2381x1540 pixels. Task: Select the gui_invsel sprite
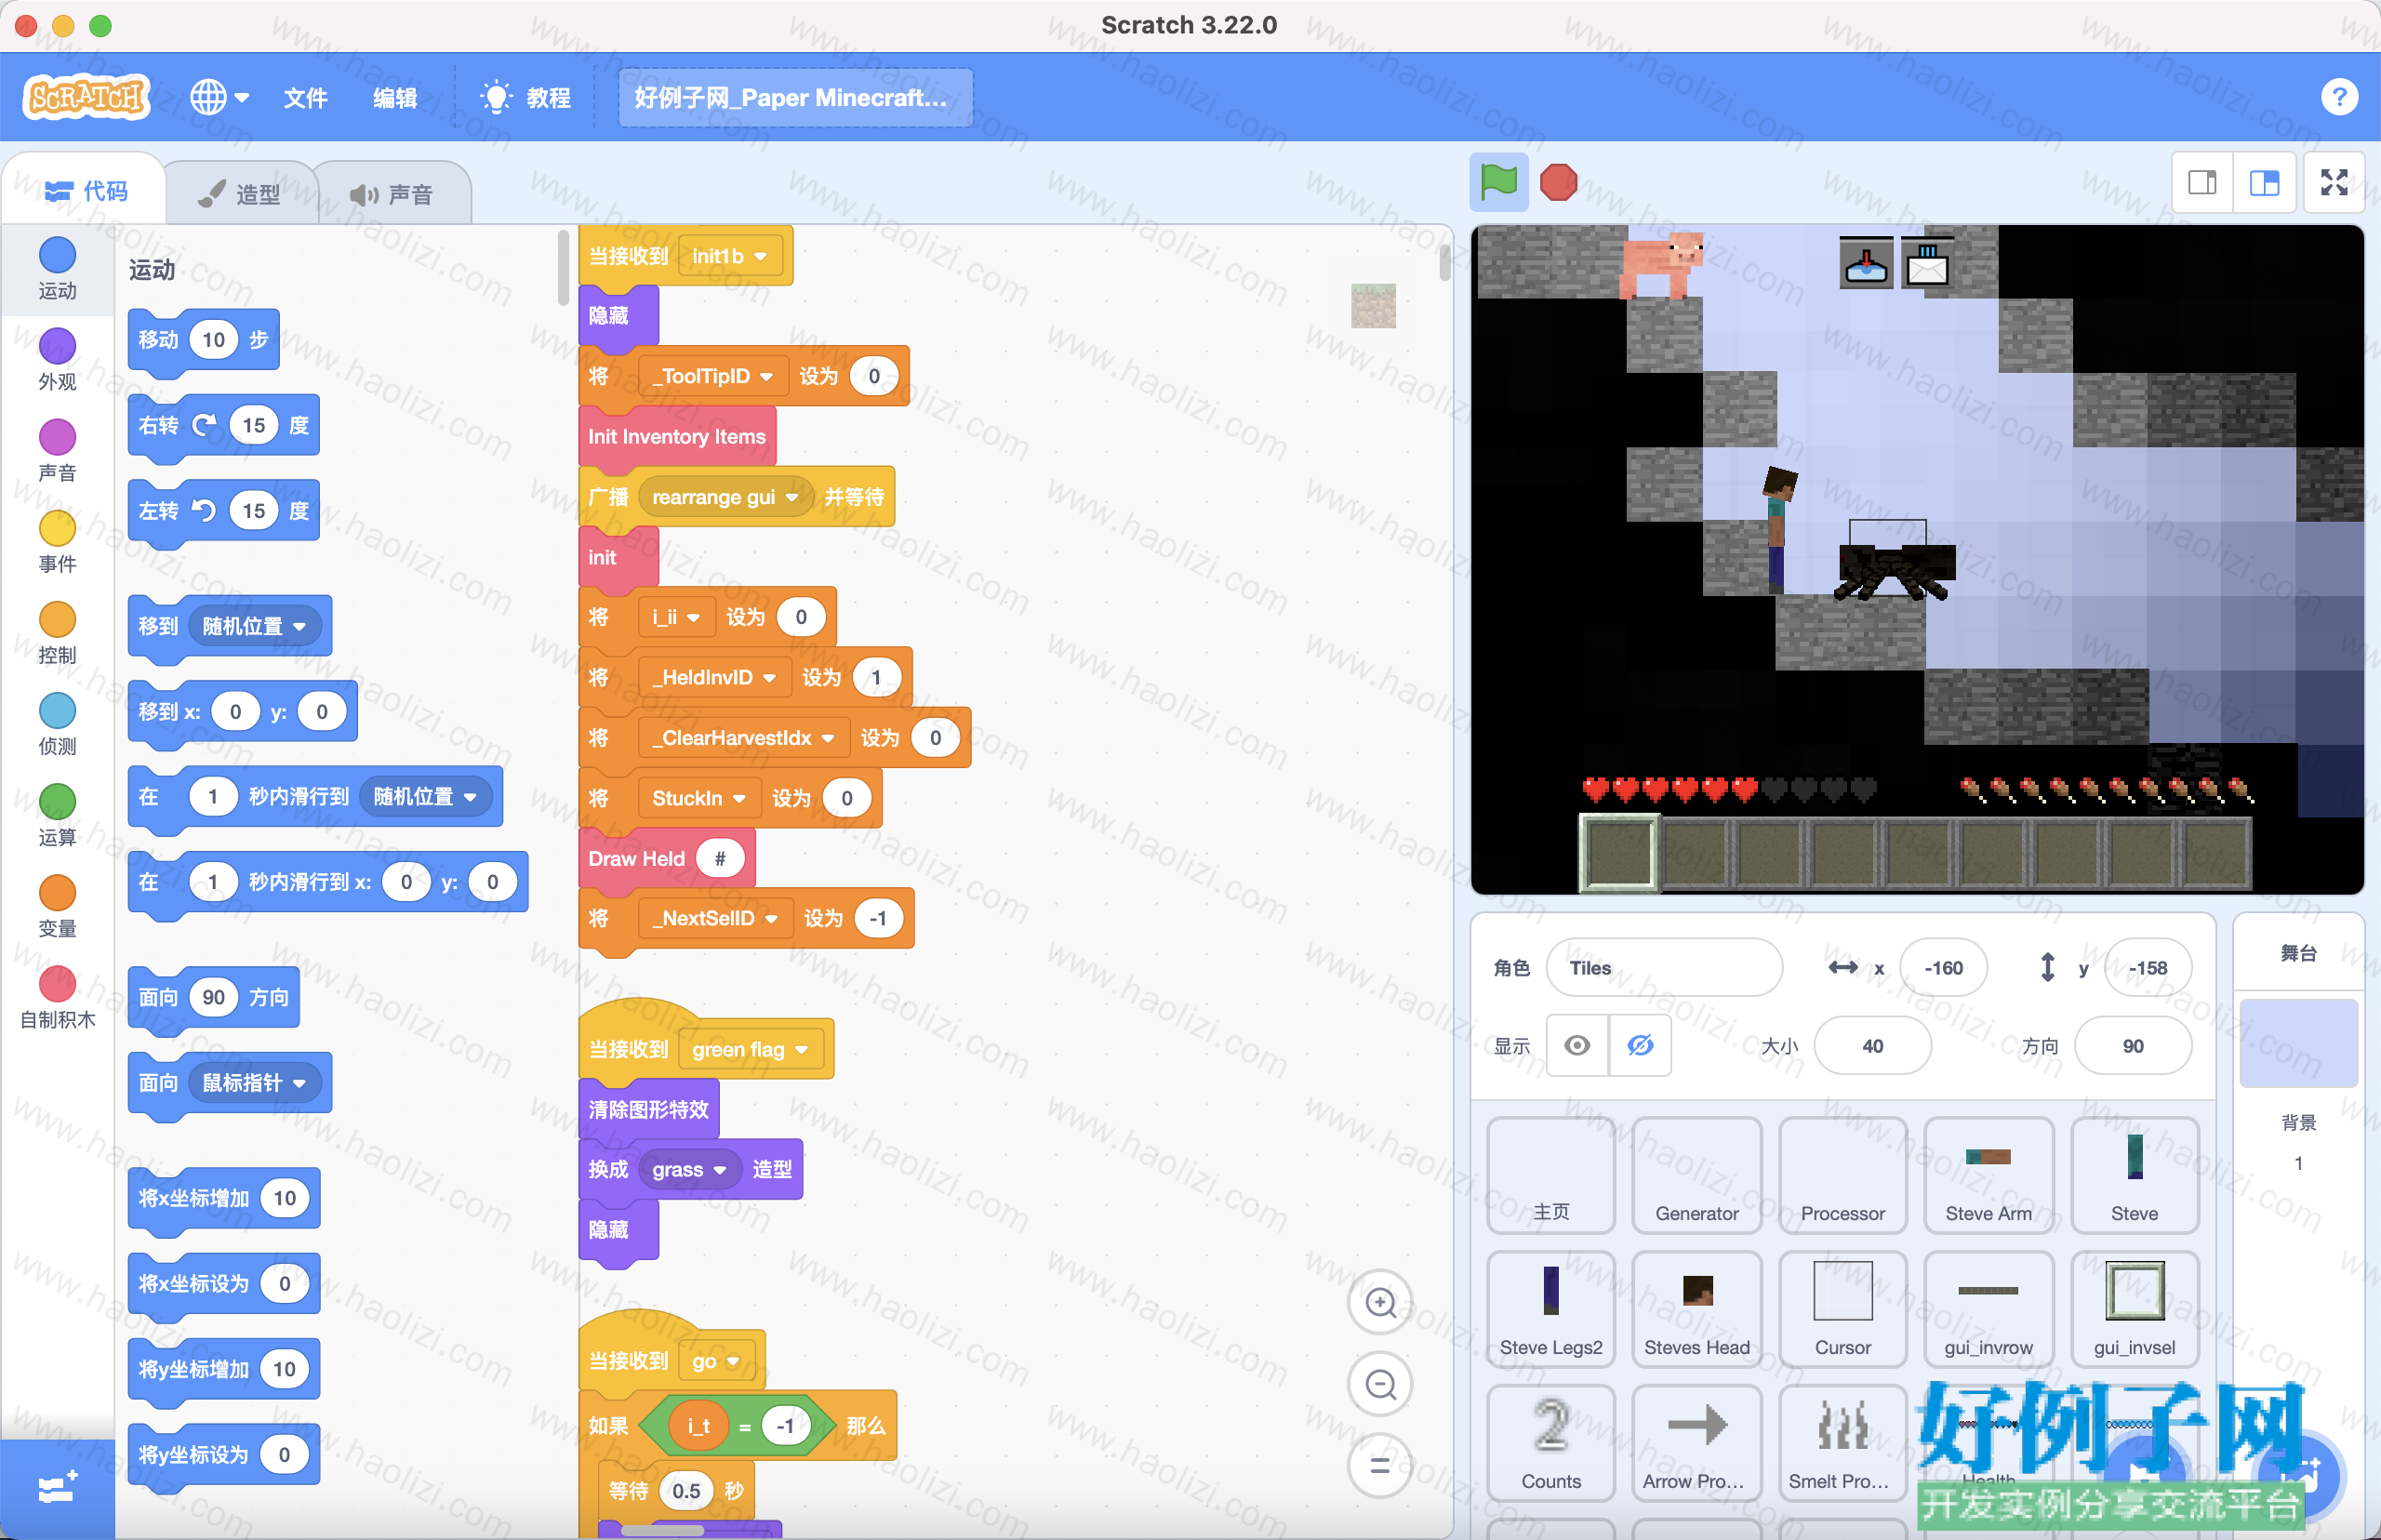[2134, 1309]
